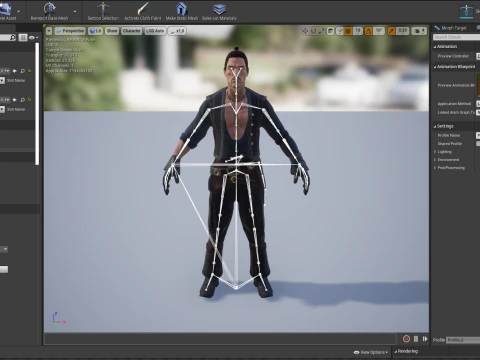Click the Vertices statistic in viewport overlay
This screenshot has width=480, height=360.
pos(60,60)
